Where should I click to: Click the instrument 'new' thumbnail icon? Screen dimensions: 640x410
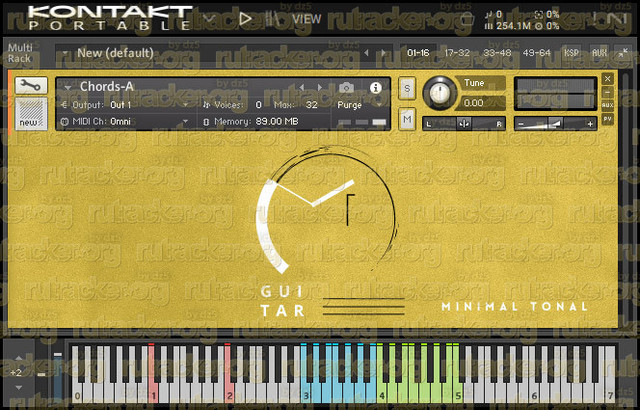31,114
